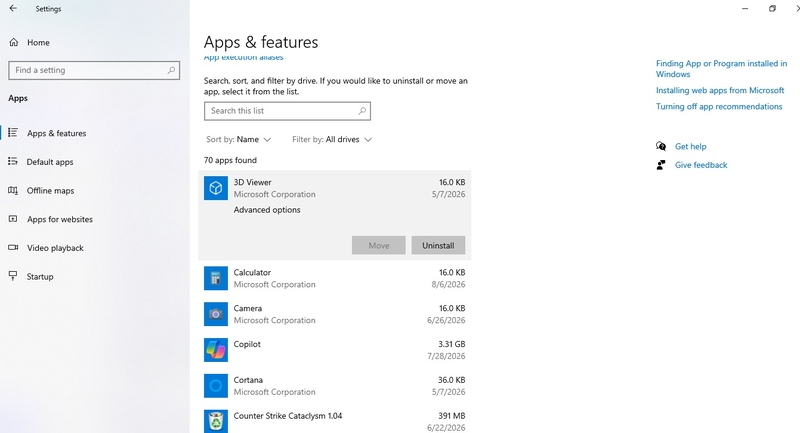Click the 70 apps found text
800x433 pixels.
pos(230,160)
